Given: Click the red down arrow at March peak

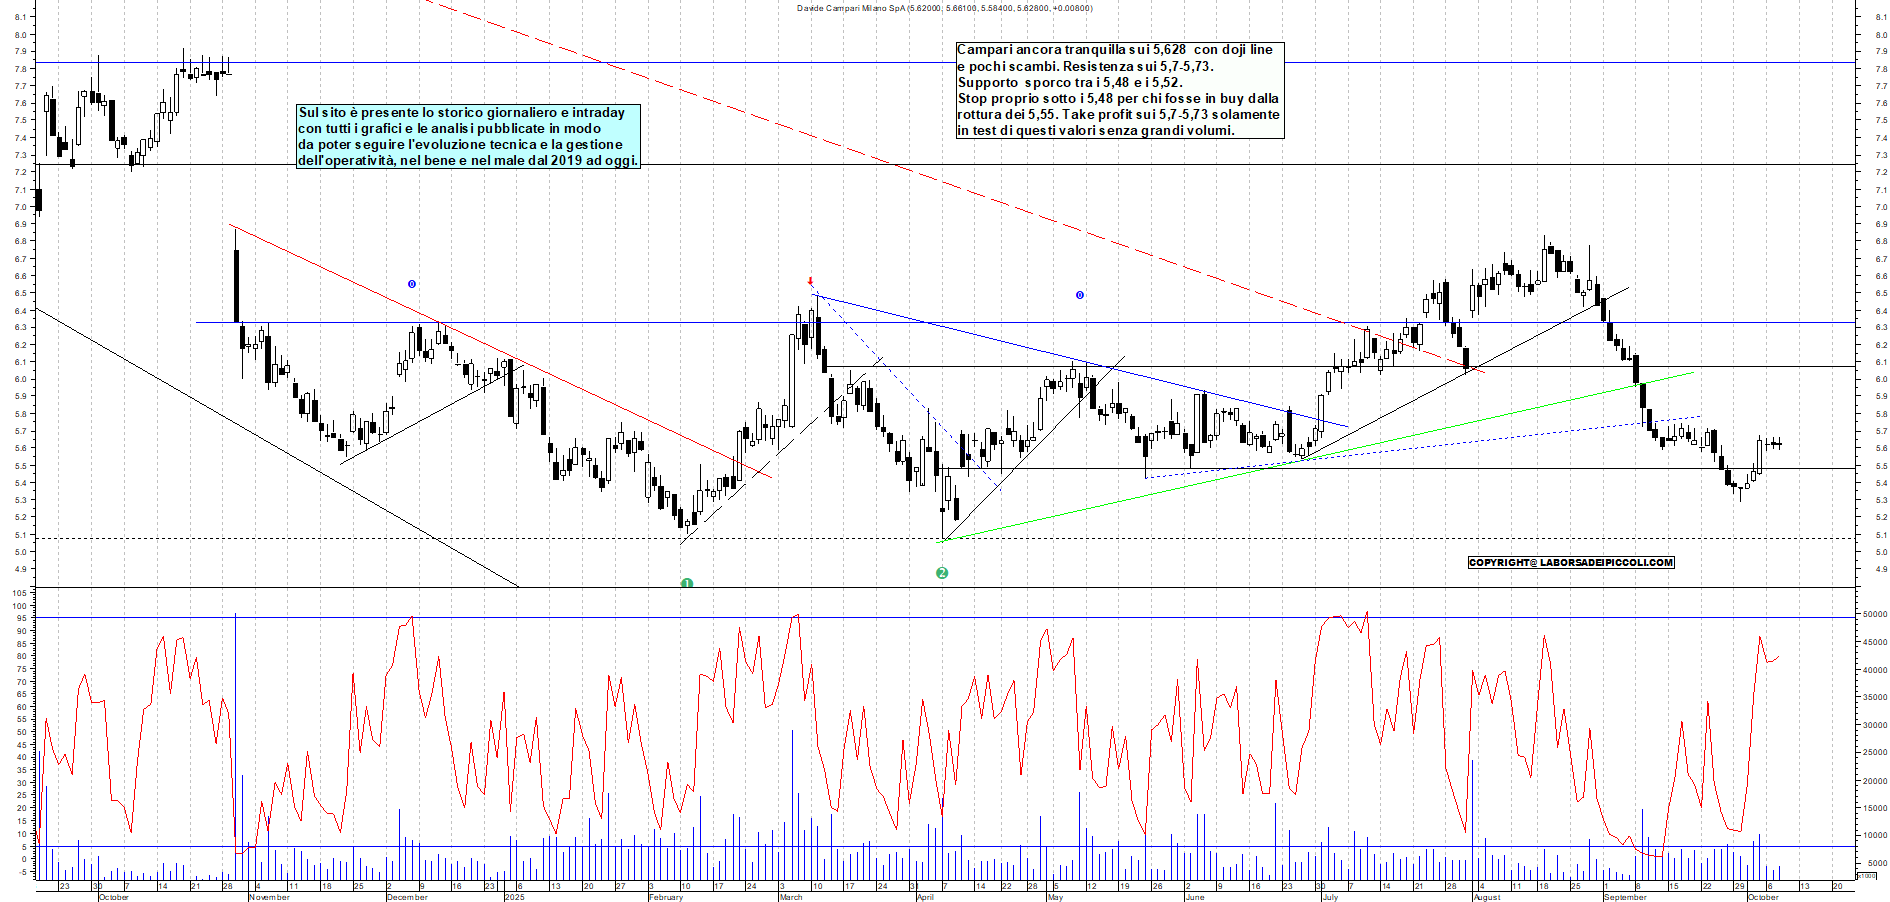Looking at the screenshot, I should pyautogui.click(x=810, y=282).
